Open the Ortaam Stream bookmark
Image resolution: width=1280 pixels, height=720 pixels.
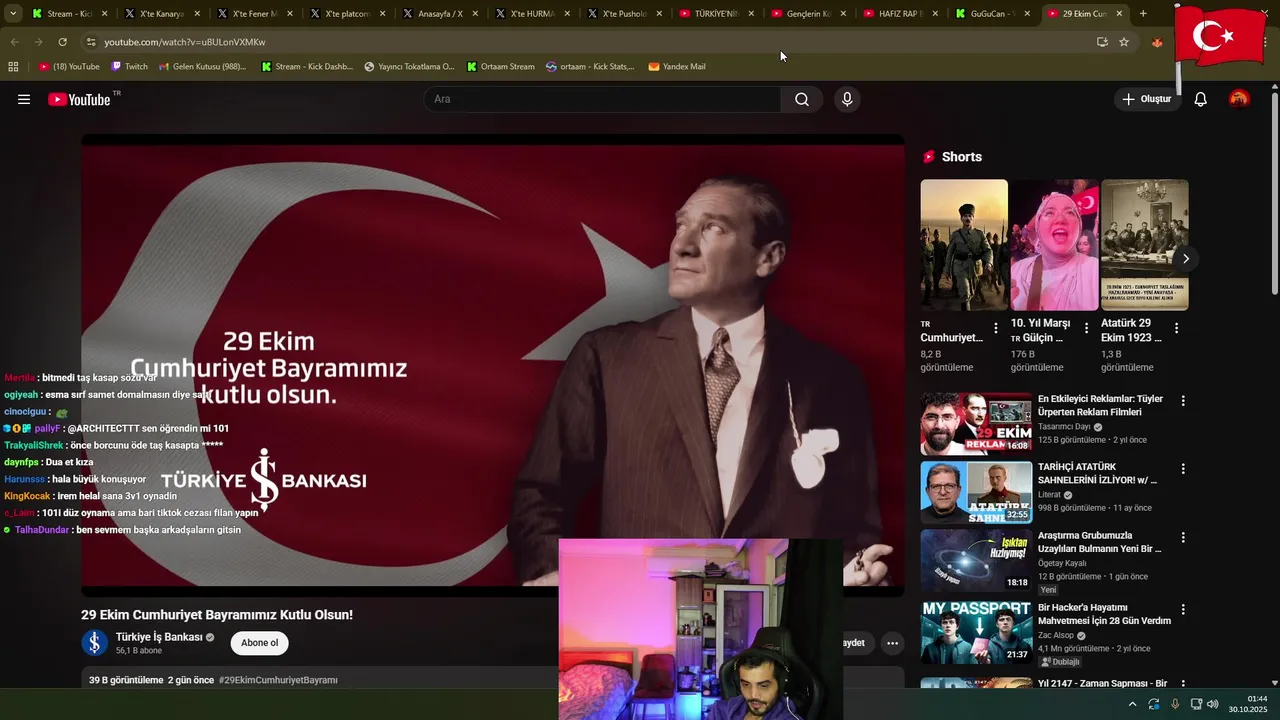pos(500,66)
